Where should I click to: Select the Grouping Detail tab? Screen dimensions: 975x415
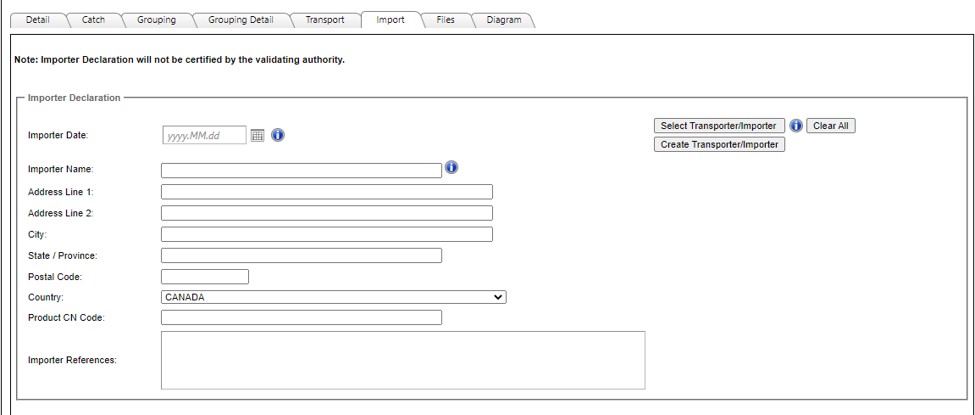(241, 20)
